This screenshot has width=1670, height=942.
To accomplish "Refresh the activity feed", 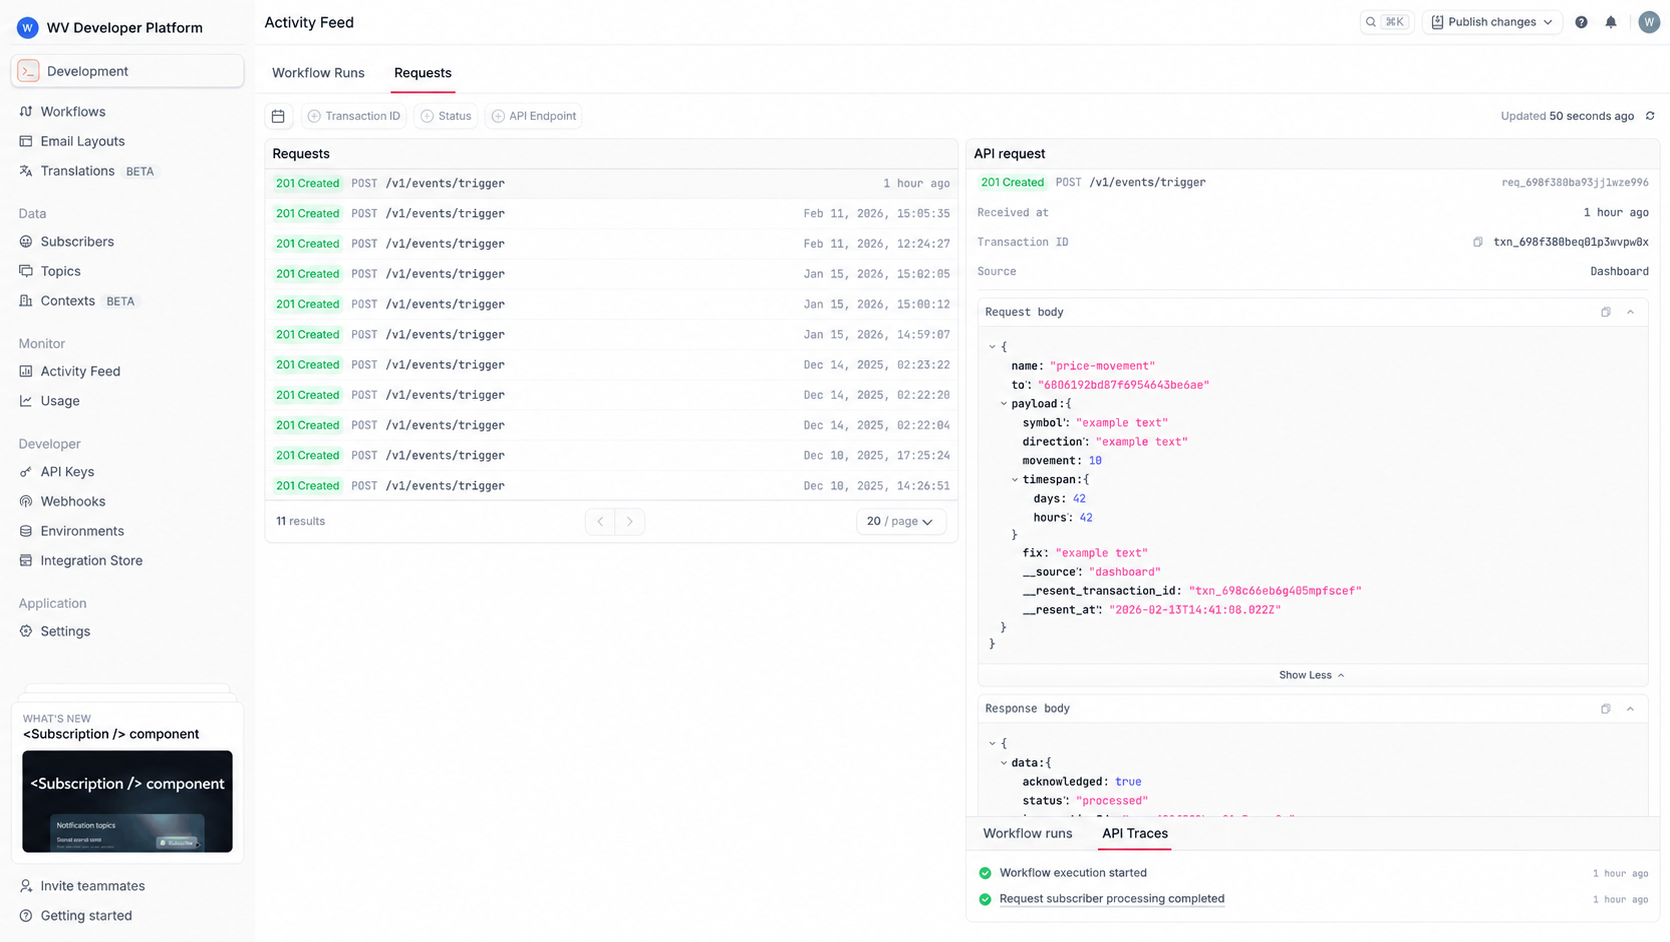I will (x=1650, y=116).
